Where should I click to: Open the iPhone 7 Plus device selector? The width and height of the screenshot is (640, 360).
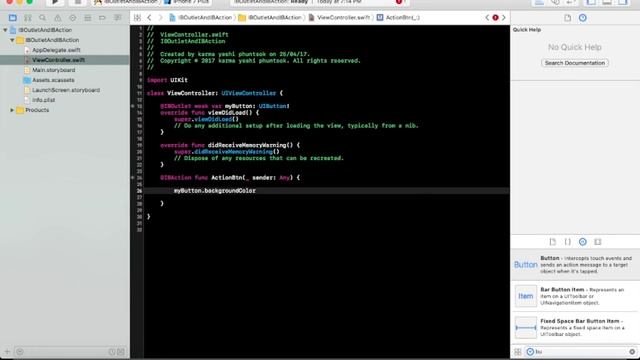coord(187,2)
